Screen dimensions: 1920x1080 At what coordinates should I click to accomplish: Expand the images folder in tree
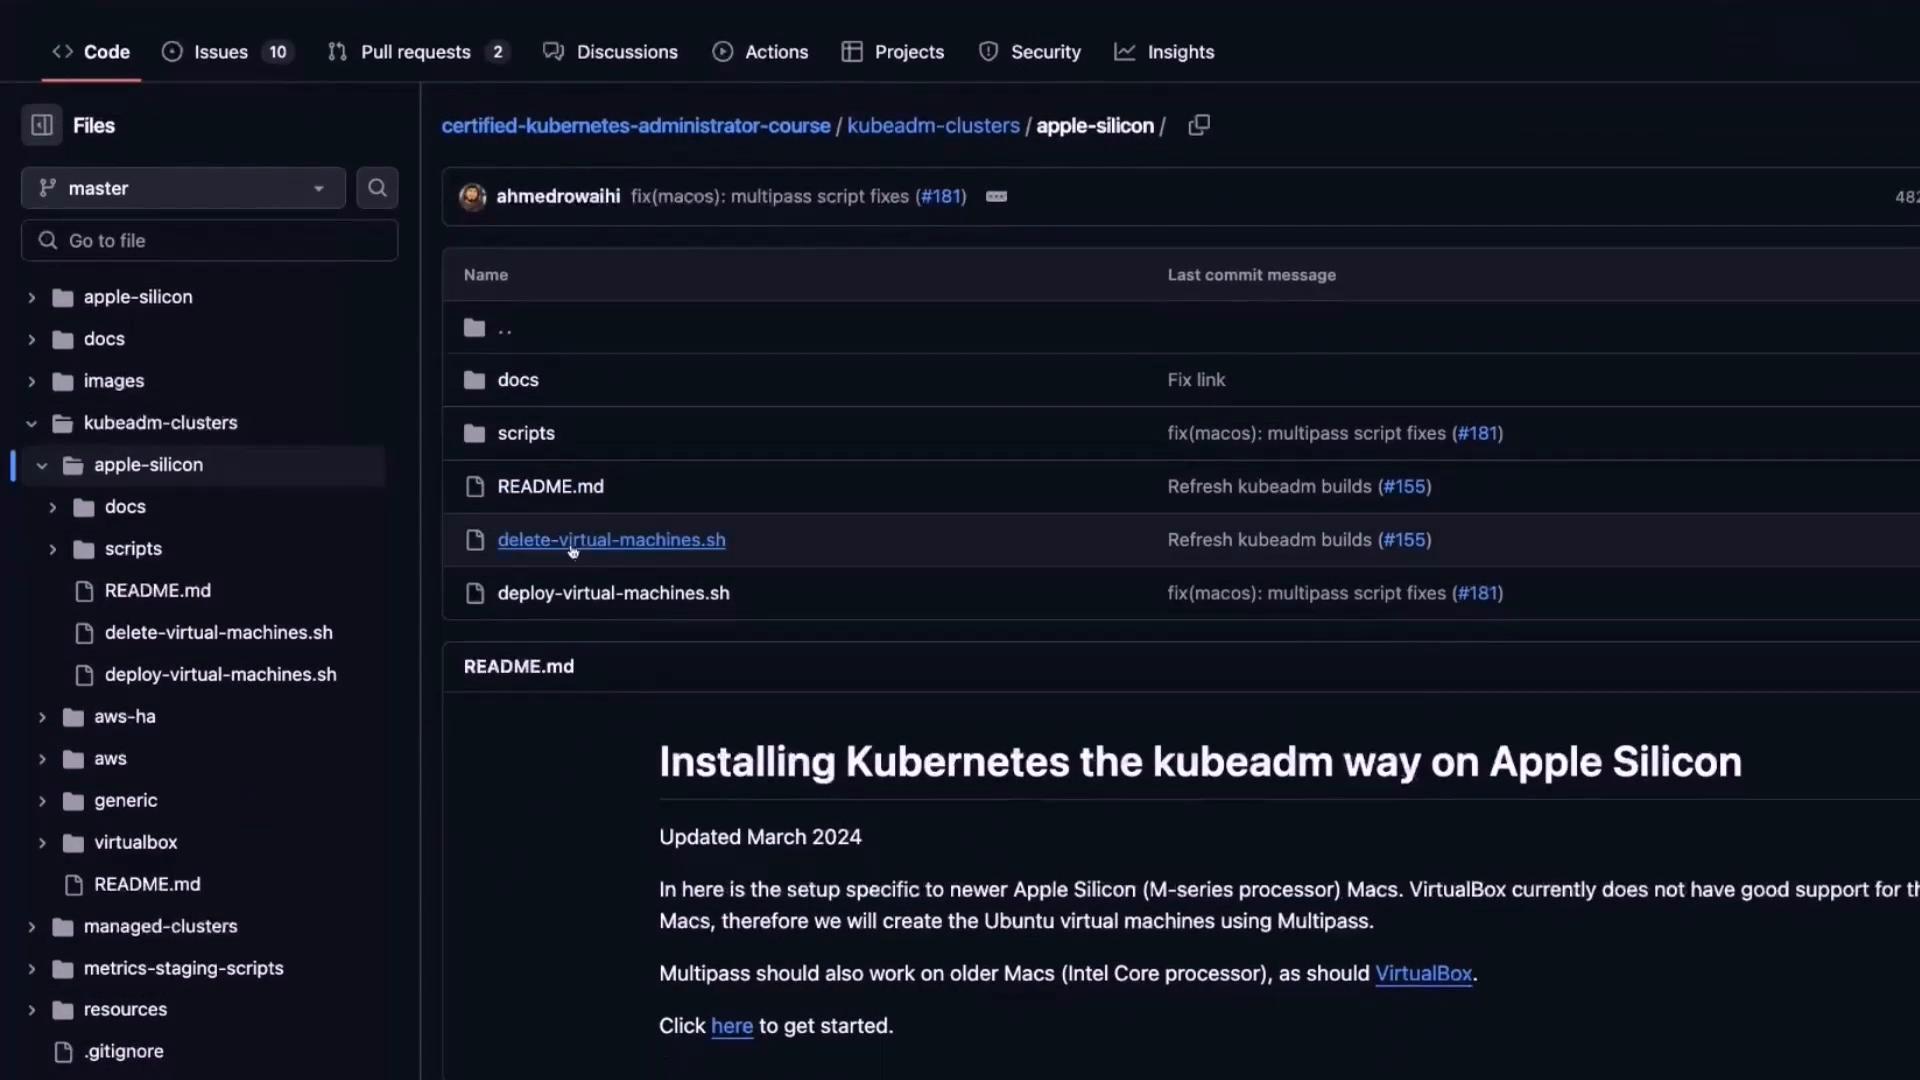[31, 381]
